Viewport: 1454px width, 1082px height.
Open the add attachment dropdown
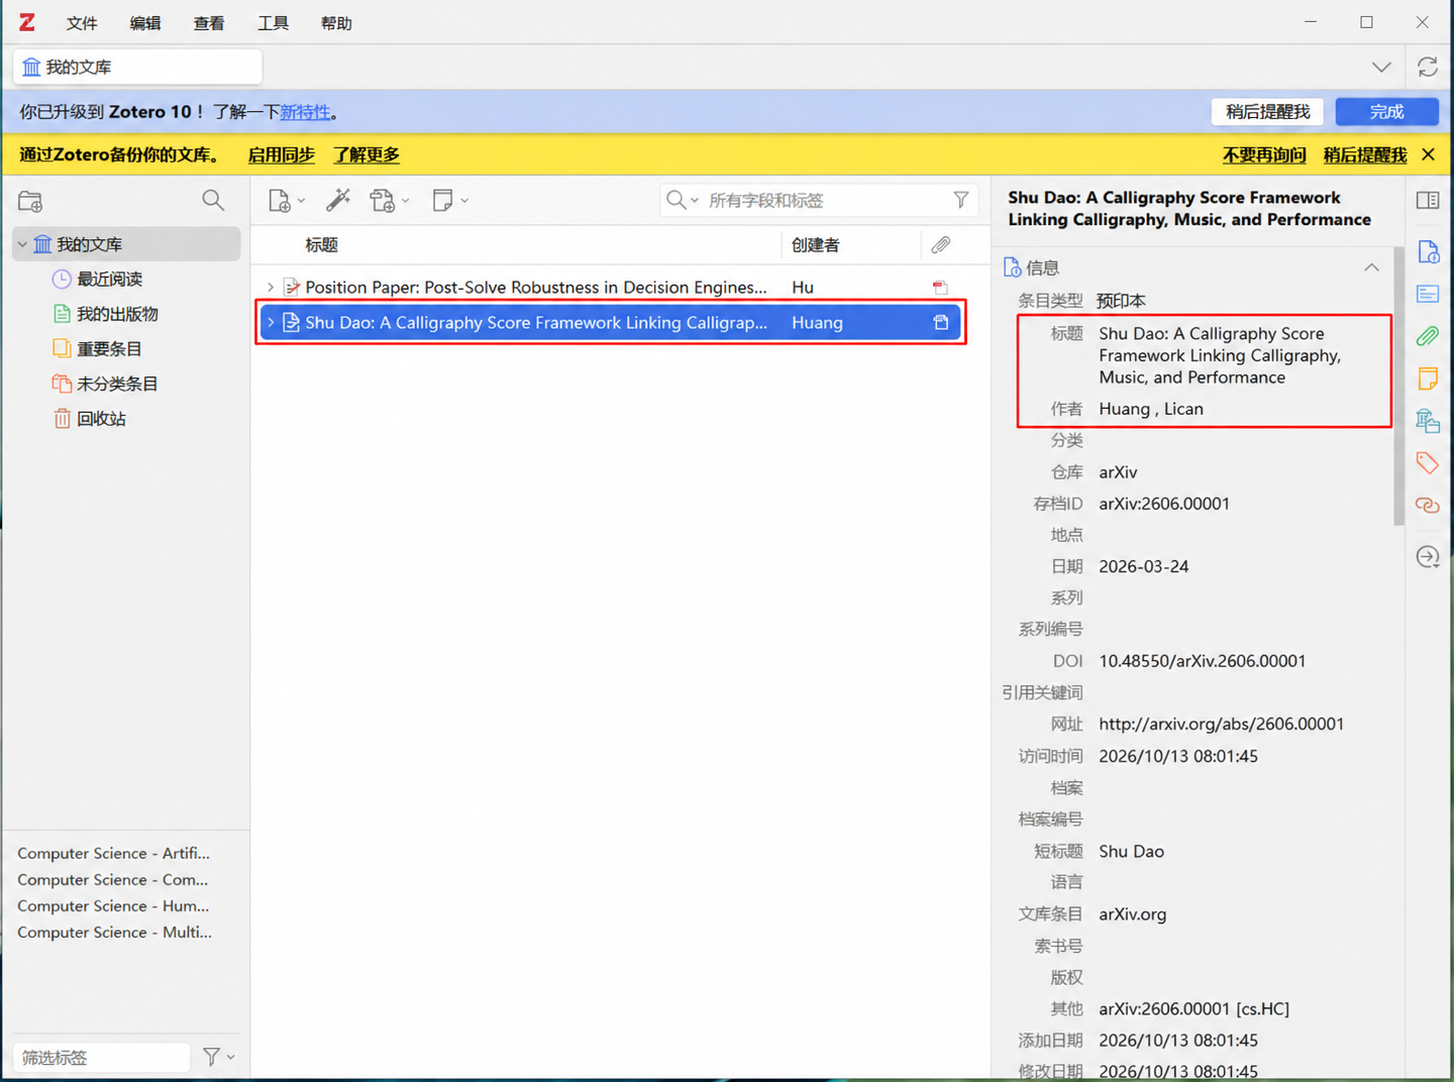[389, 201]
